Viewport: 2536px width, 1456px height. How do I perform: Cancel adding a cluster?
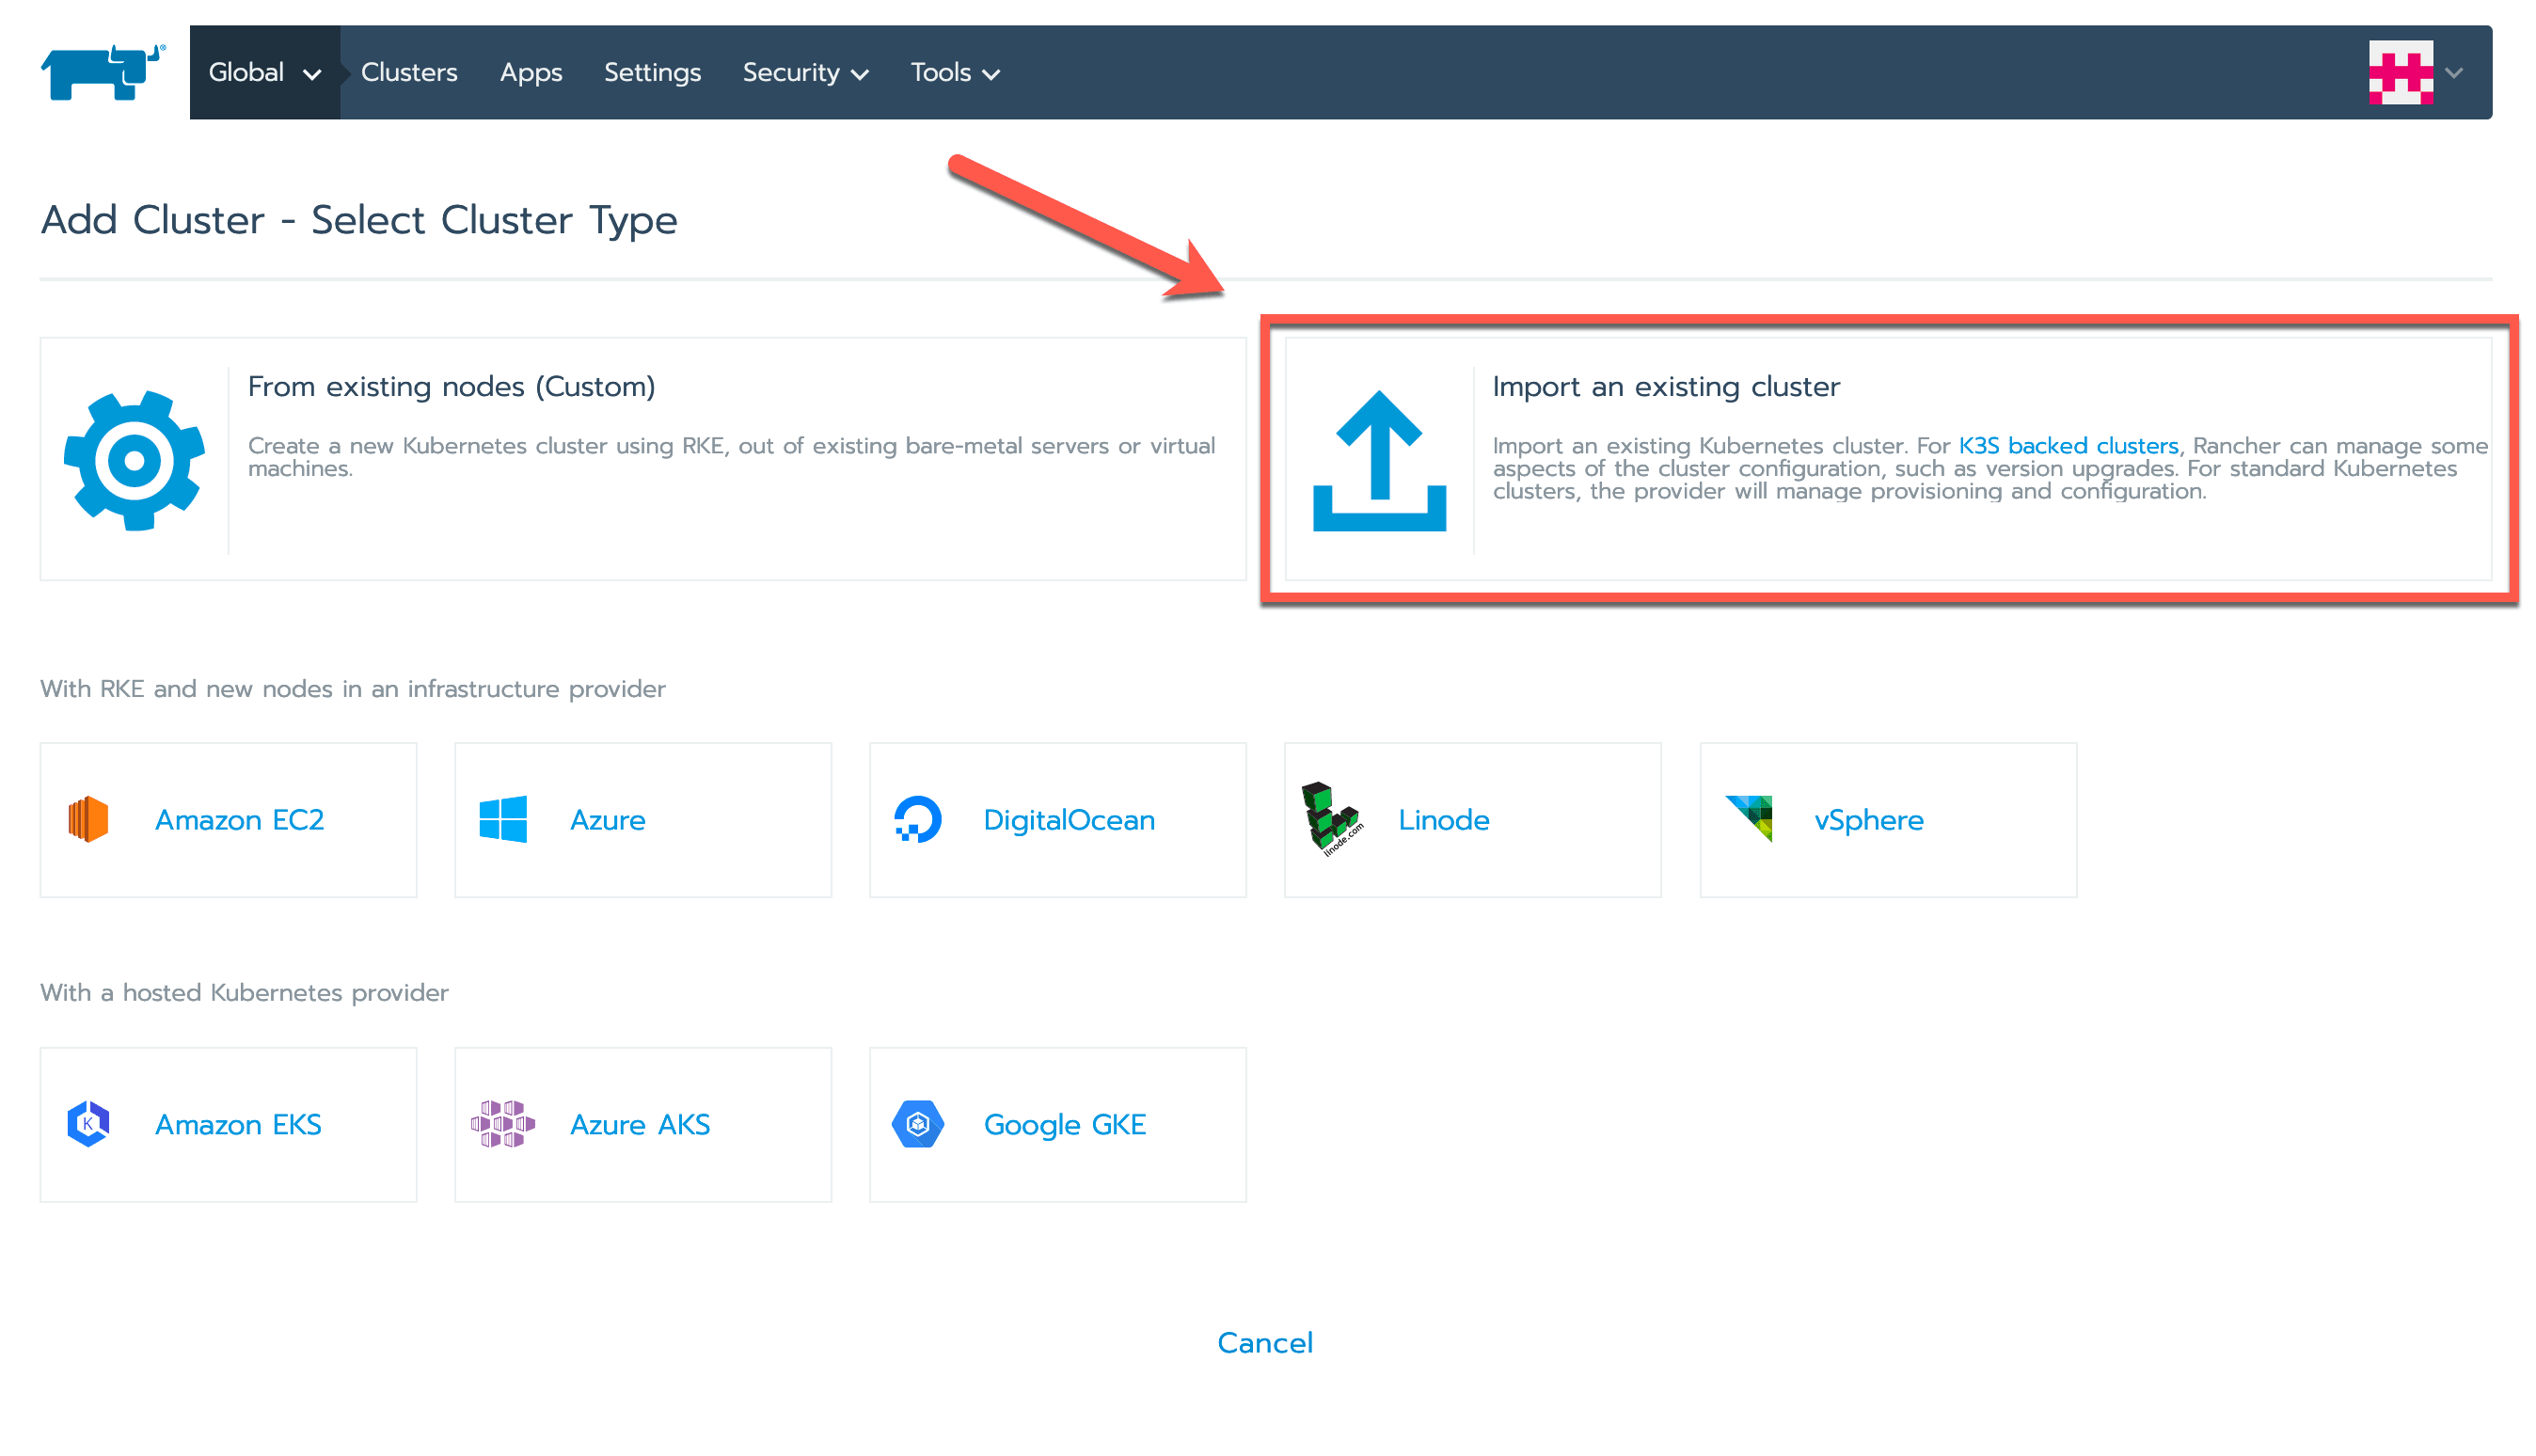[1265, 1343]
